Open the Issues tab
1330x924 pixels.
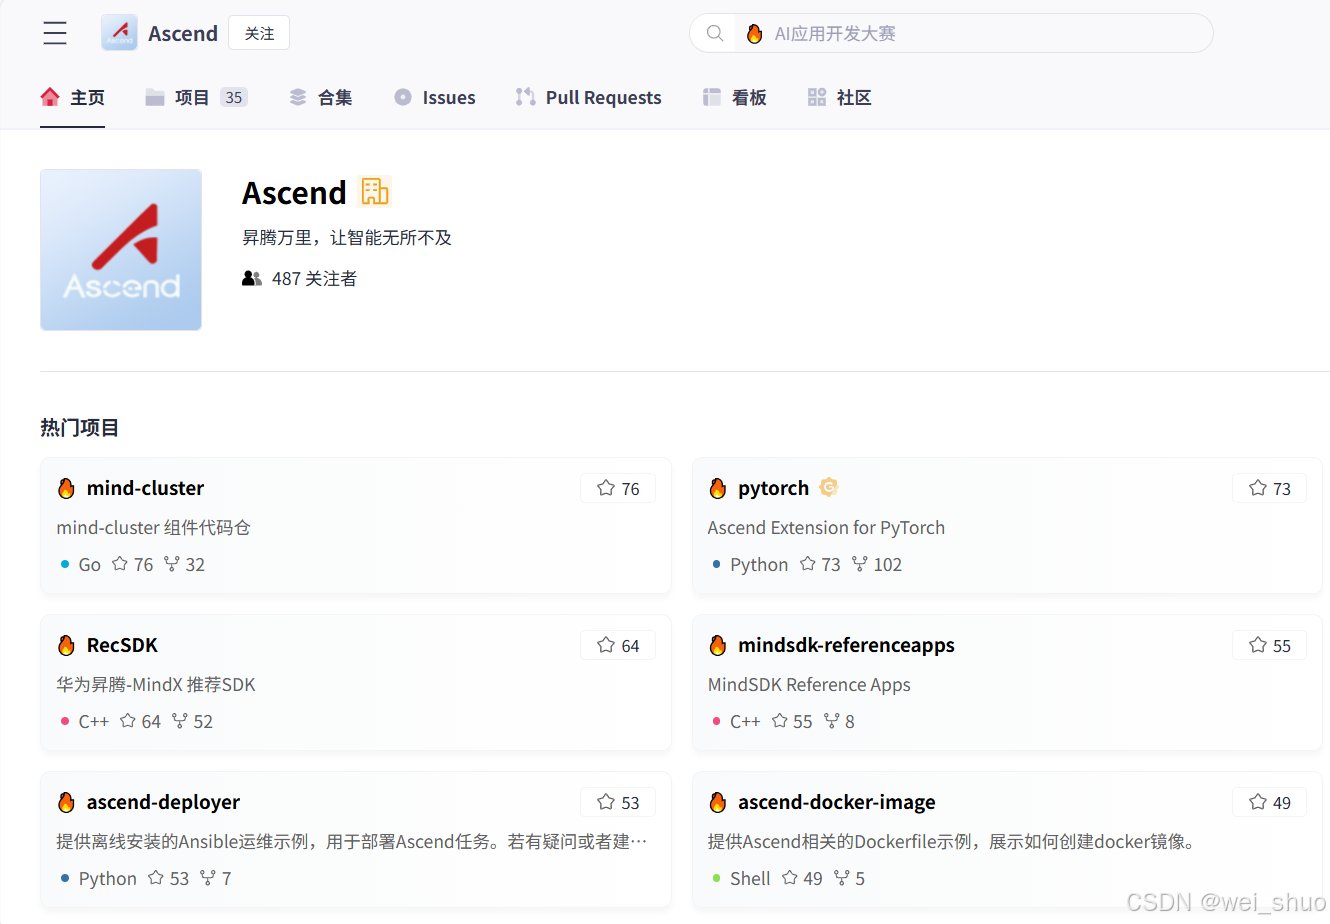435,97
